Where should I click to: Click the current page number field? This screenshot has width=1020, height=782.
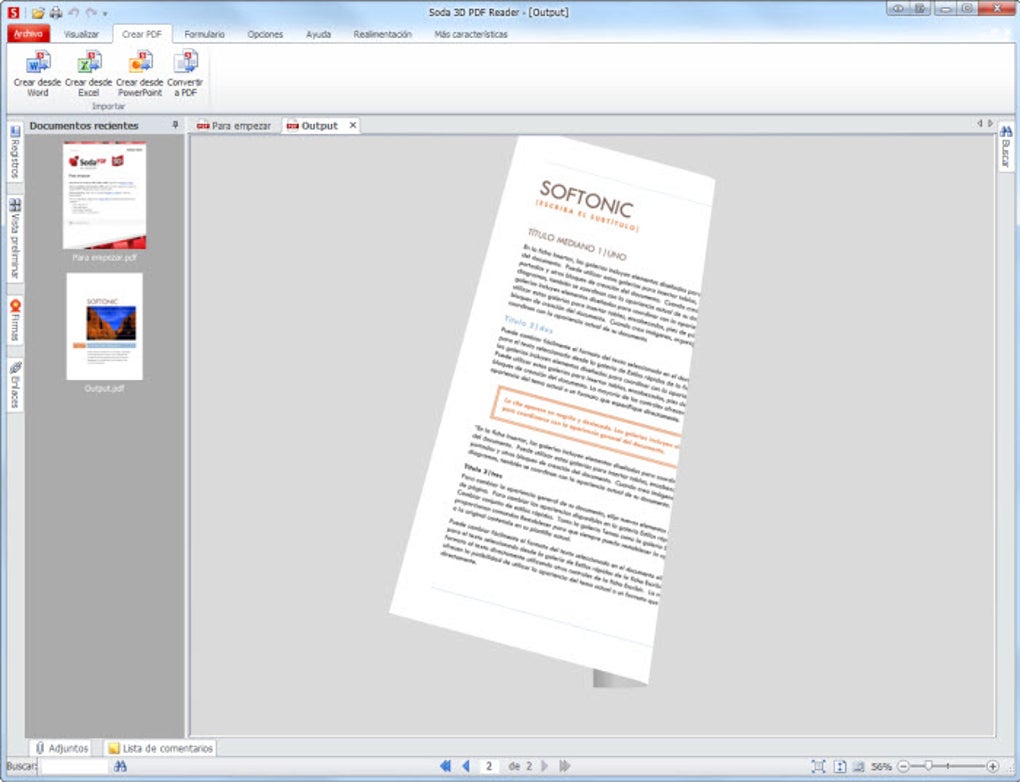point(489,766)
